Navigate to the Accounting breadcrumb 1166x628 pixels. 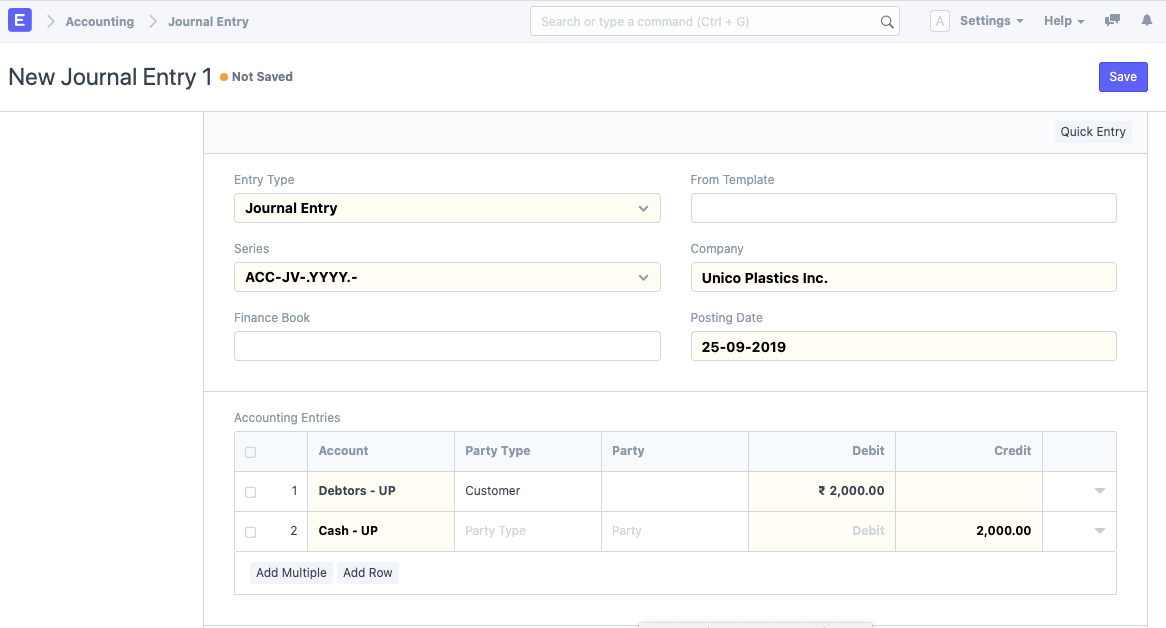click(x=99, y=20)
